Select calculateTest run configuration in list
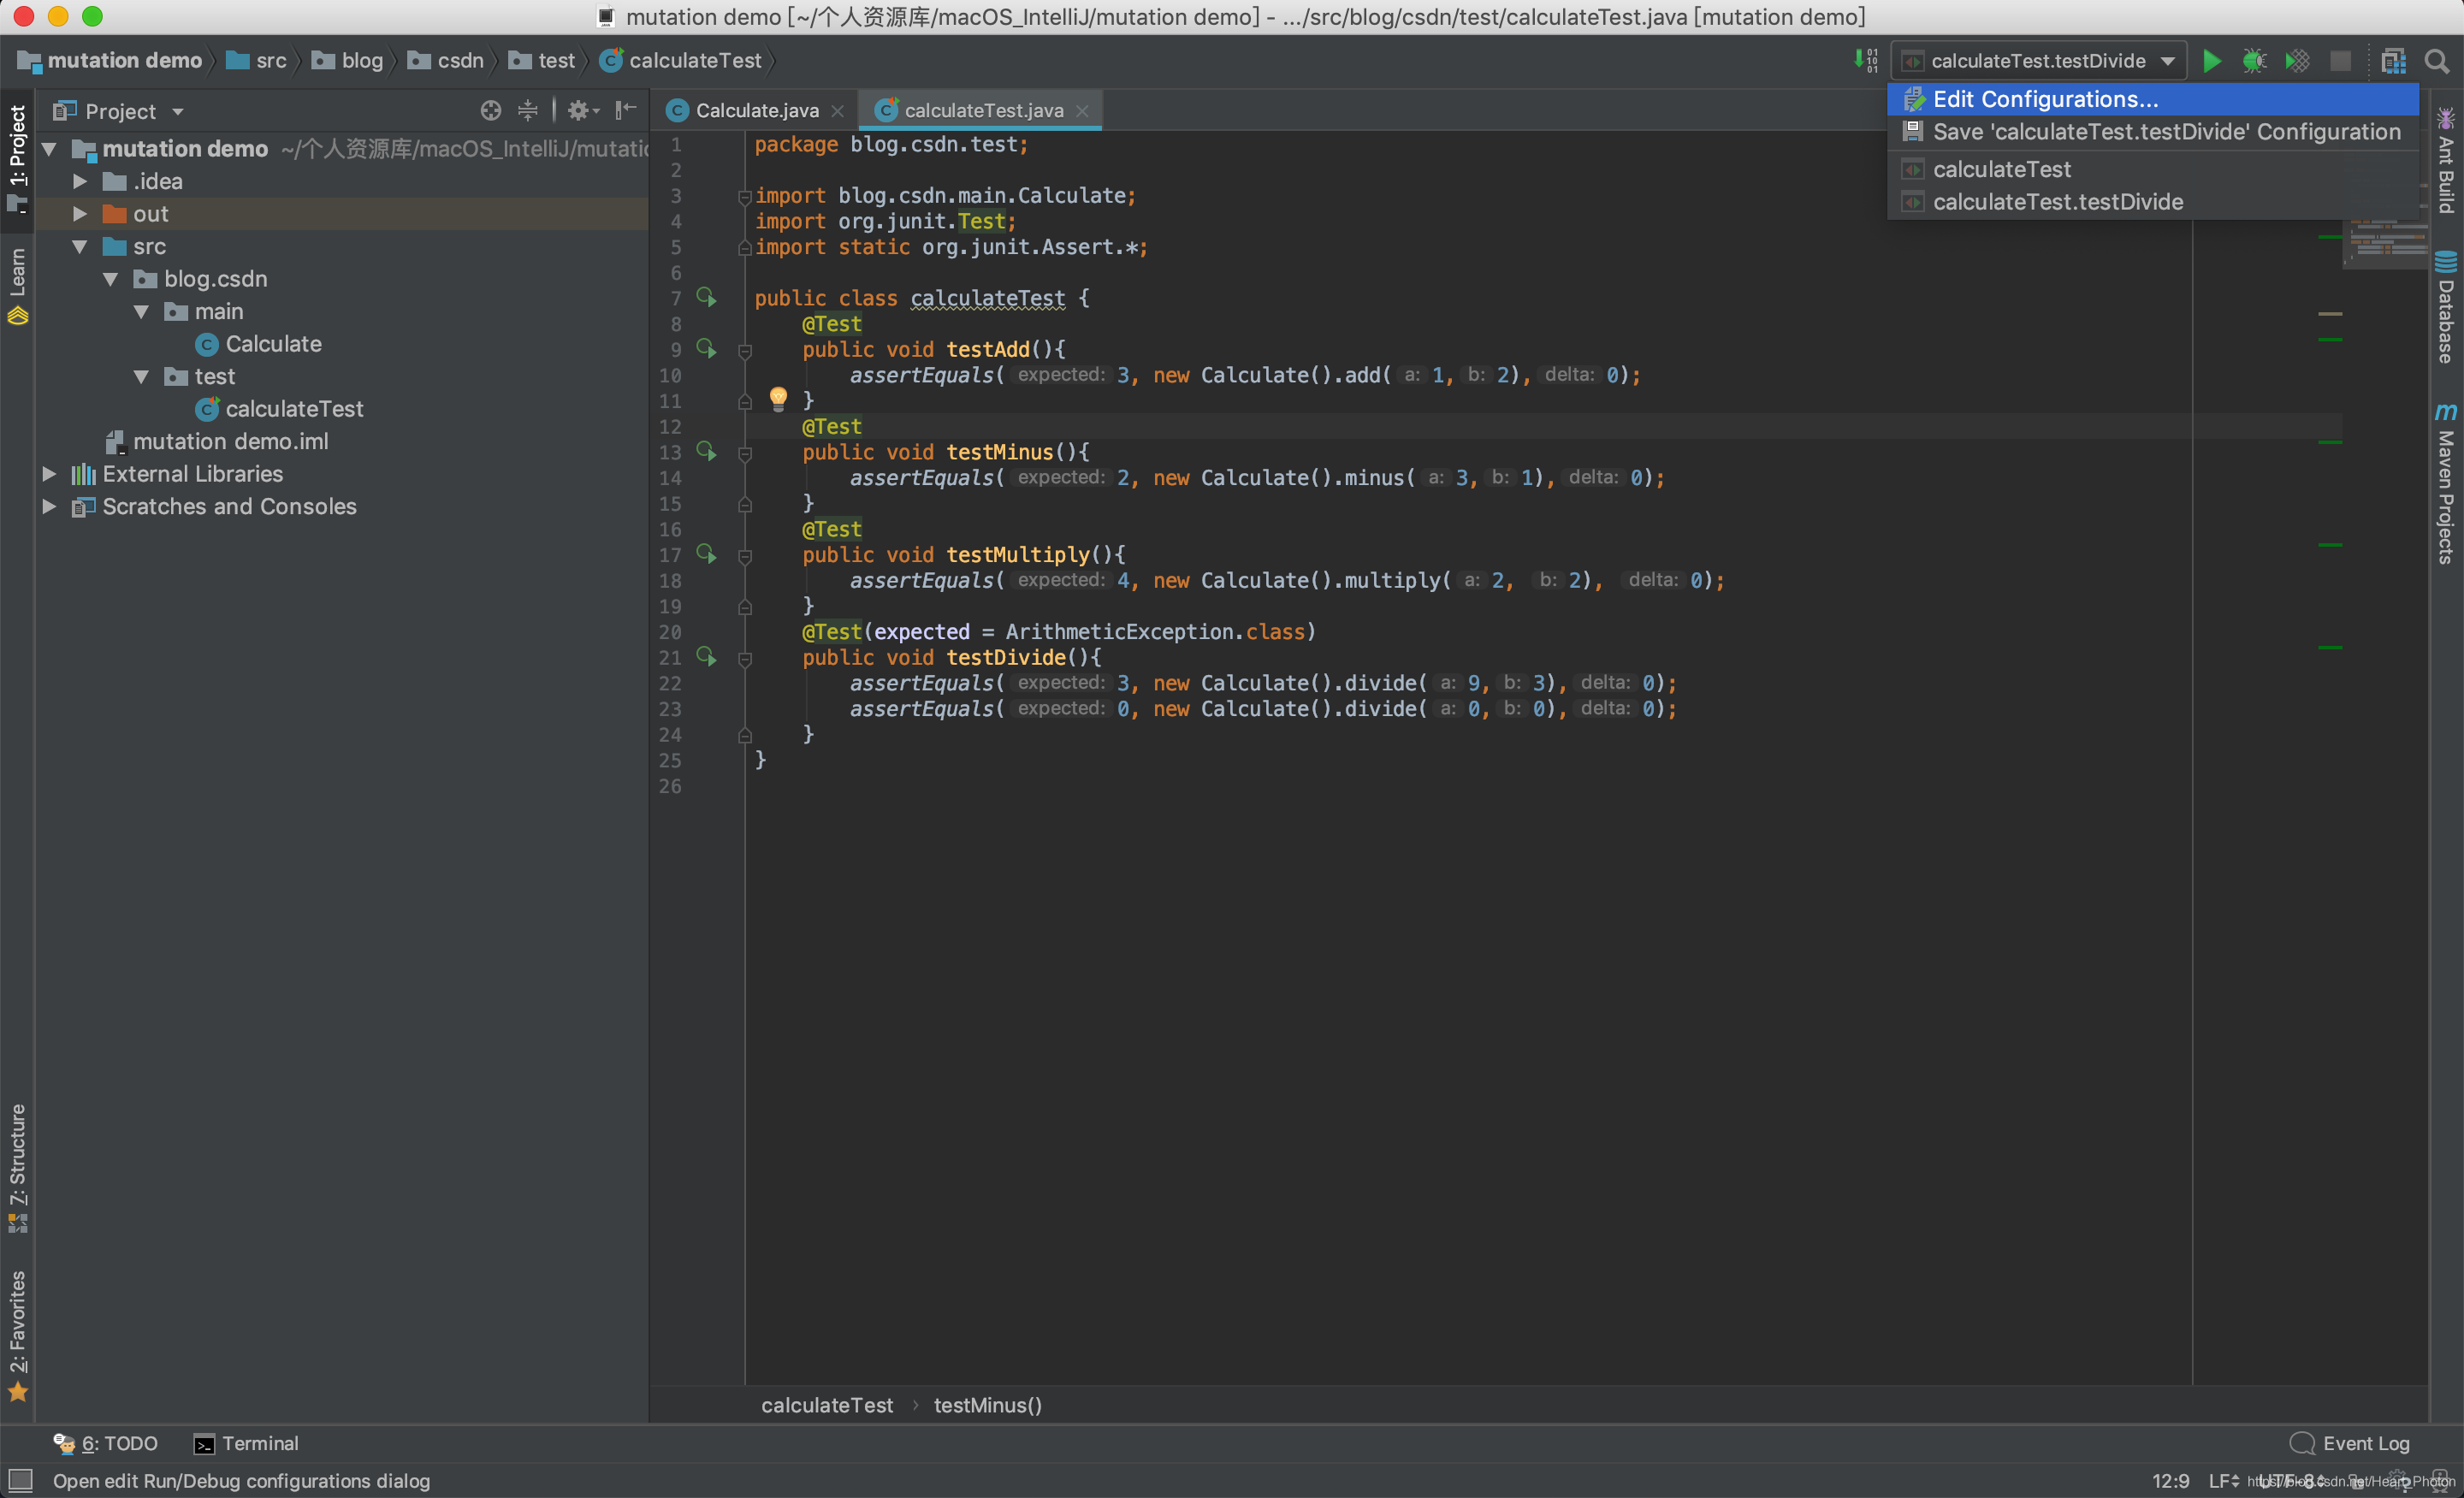Screen dimensions: 2464x1498 2153,169
